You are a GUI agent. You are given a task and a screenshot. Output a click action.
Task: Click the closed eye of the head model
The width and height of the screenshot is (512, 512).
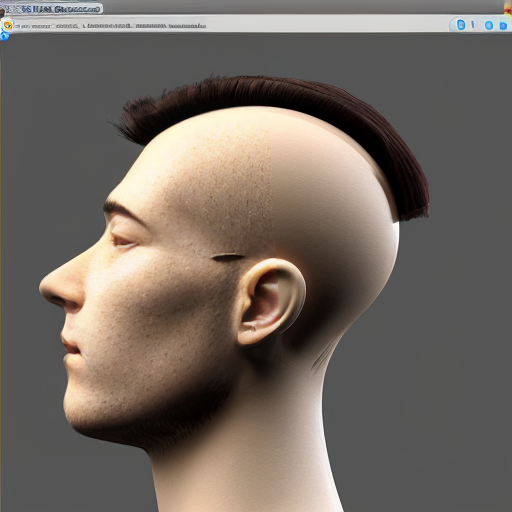click(124, 241)
